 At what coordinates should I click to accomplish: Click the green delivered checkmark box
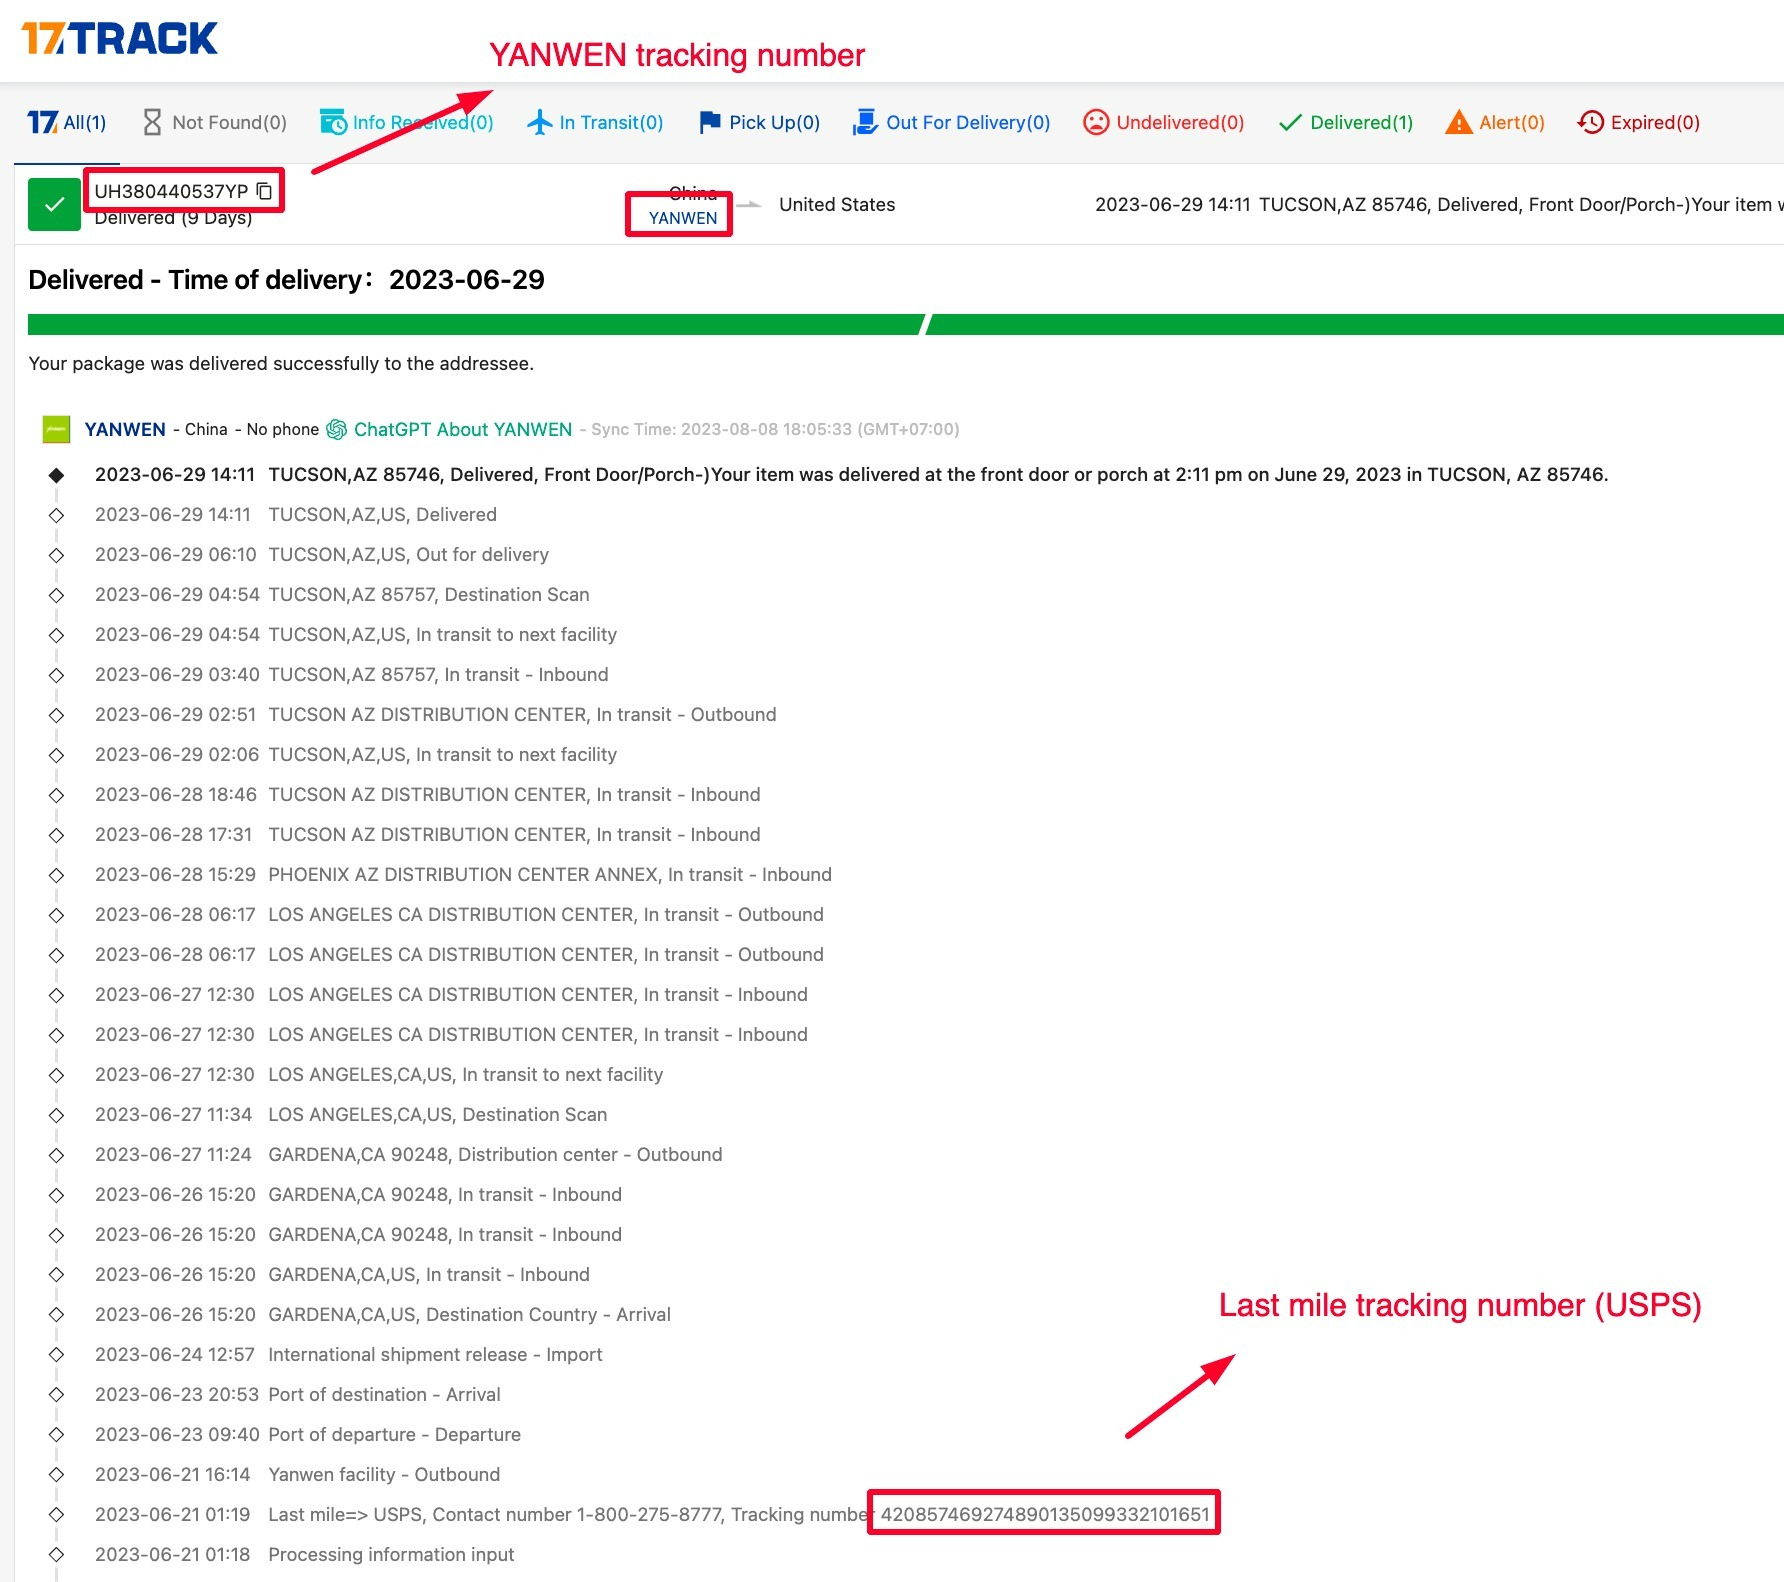[x=54, y=204]
